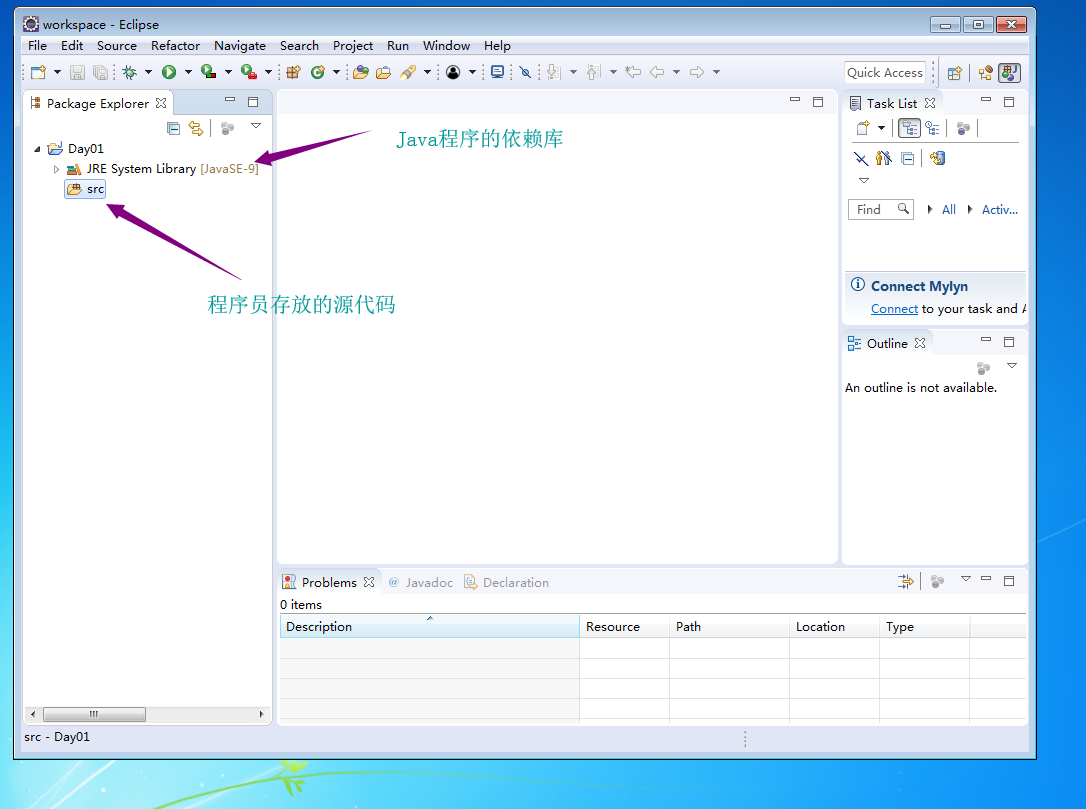Open the Debug configurations dropdown arrow
The image size is (1086, 809).
148,72
